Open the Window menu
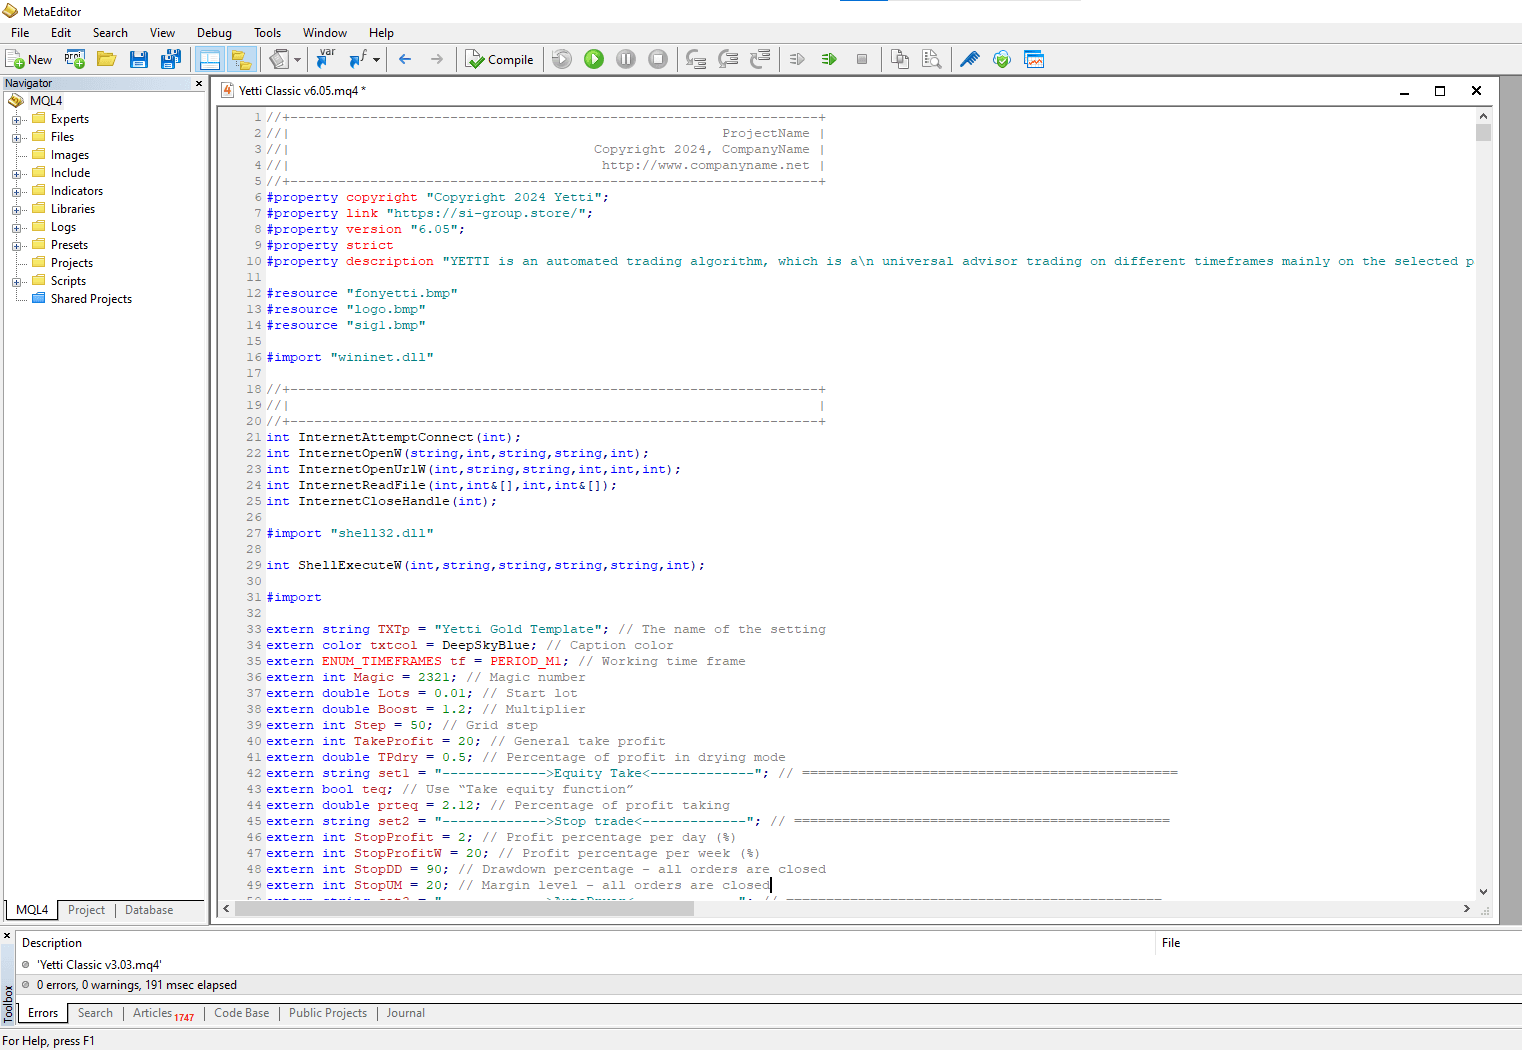The height and width of the screenshot is (1050, 1522). coord(325,33)
